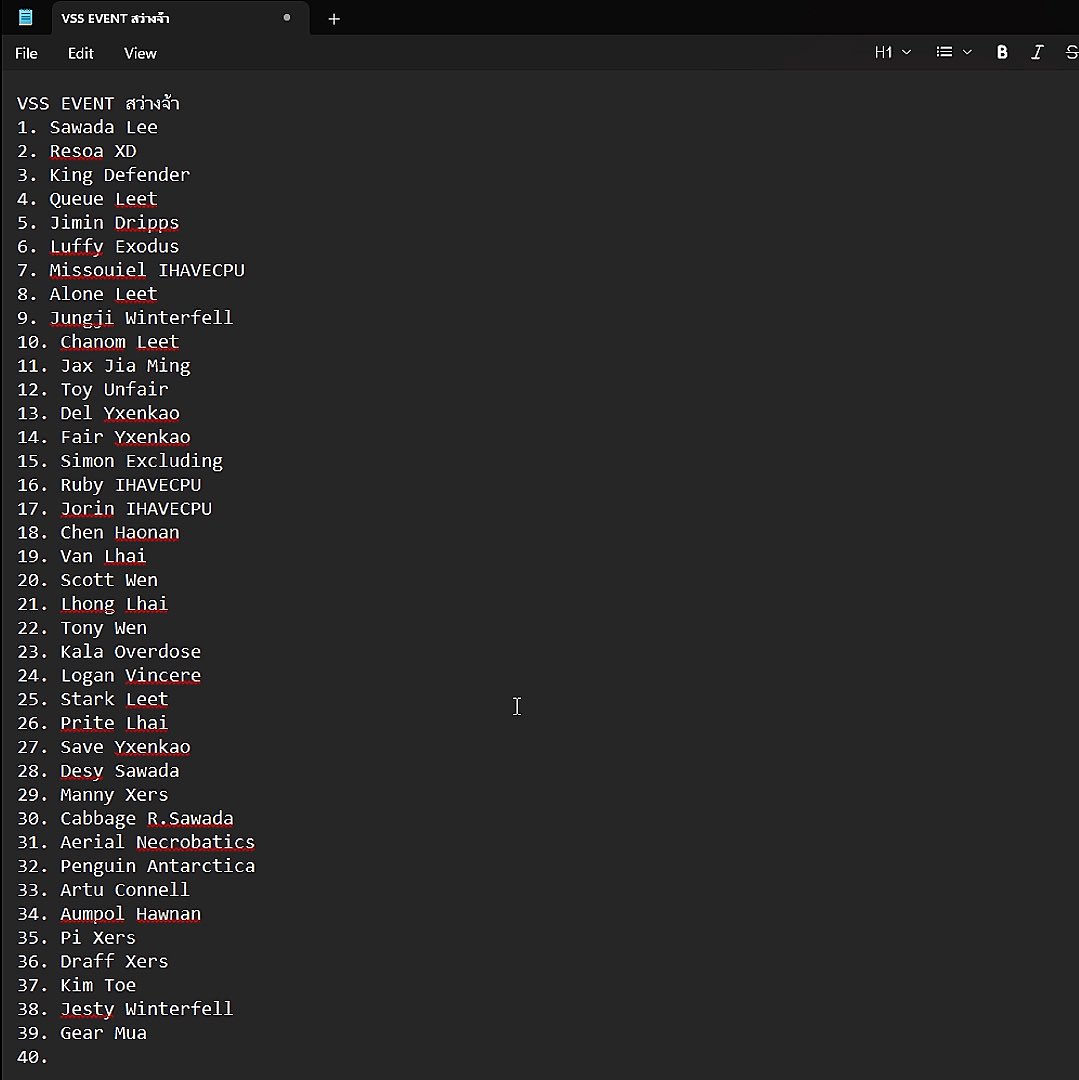The image size is (1079, 1080).
Task: Click on line 32 Penguin Antarctica
Action: pyautogui.click(x=136, y=866)
